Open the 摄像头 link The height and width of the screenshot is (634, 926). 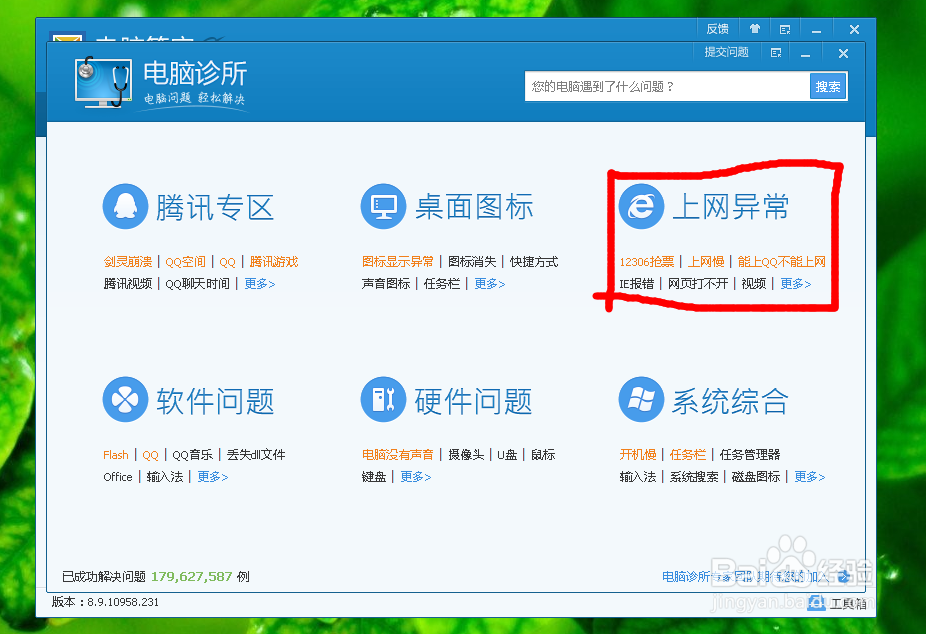[x=466, y=455]
